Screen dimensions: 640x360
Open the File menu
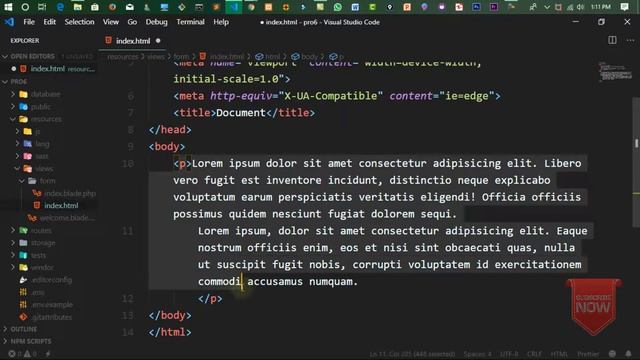click(29, 22)
